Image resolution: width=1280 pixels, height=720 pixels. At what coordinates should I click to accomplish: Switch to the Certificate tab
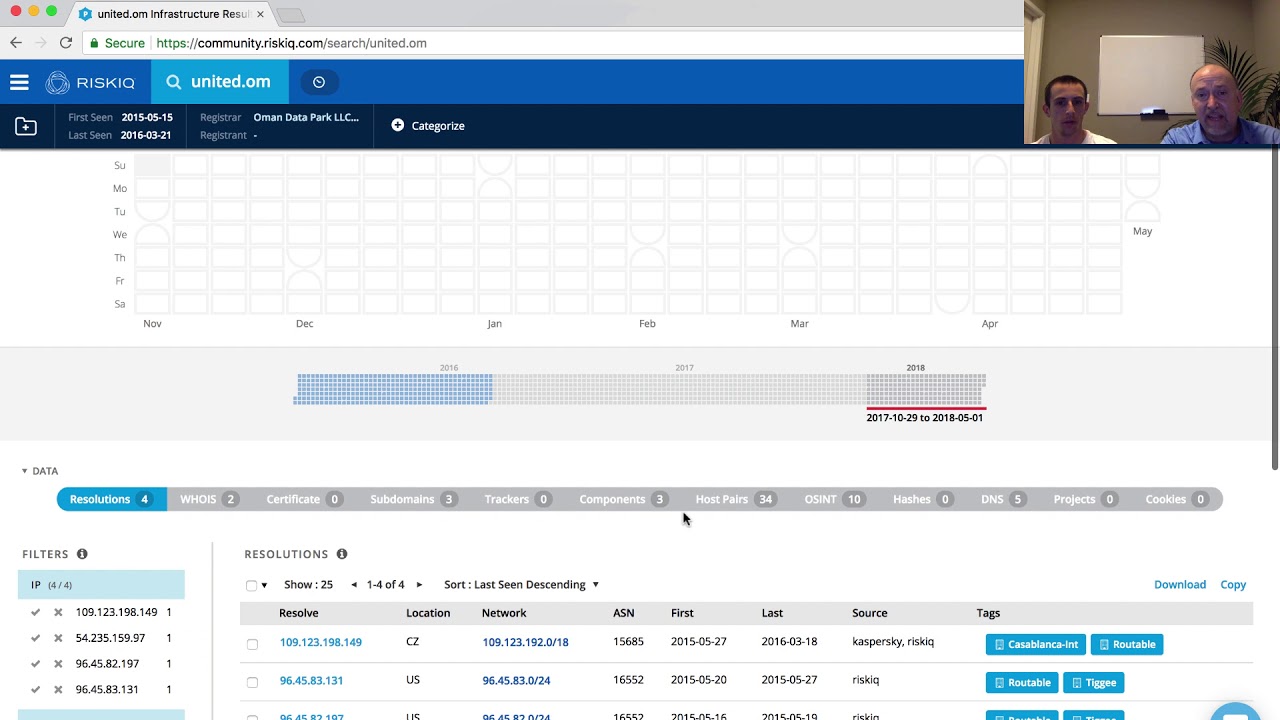pos(303,499)
